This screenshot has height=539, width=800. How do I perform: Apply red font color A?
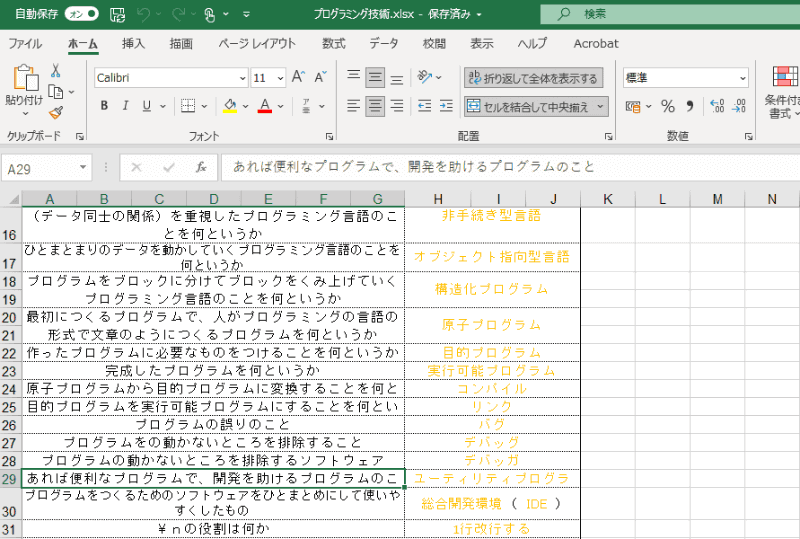pyautogui.click(x=265, y=106)
